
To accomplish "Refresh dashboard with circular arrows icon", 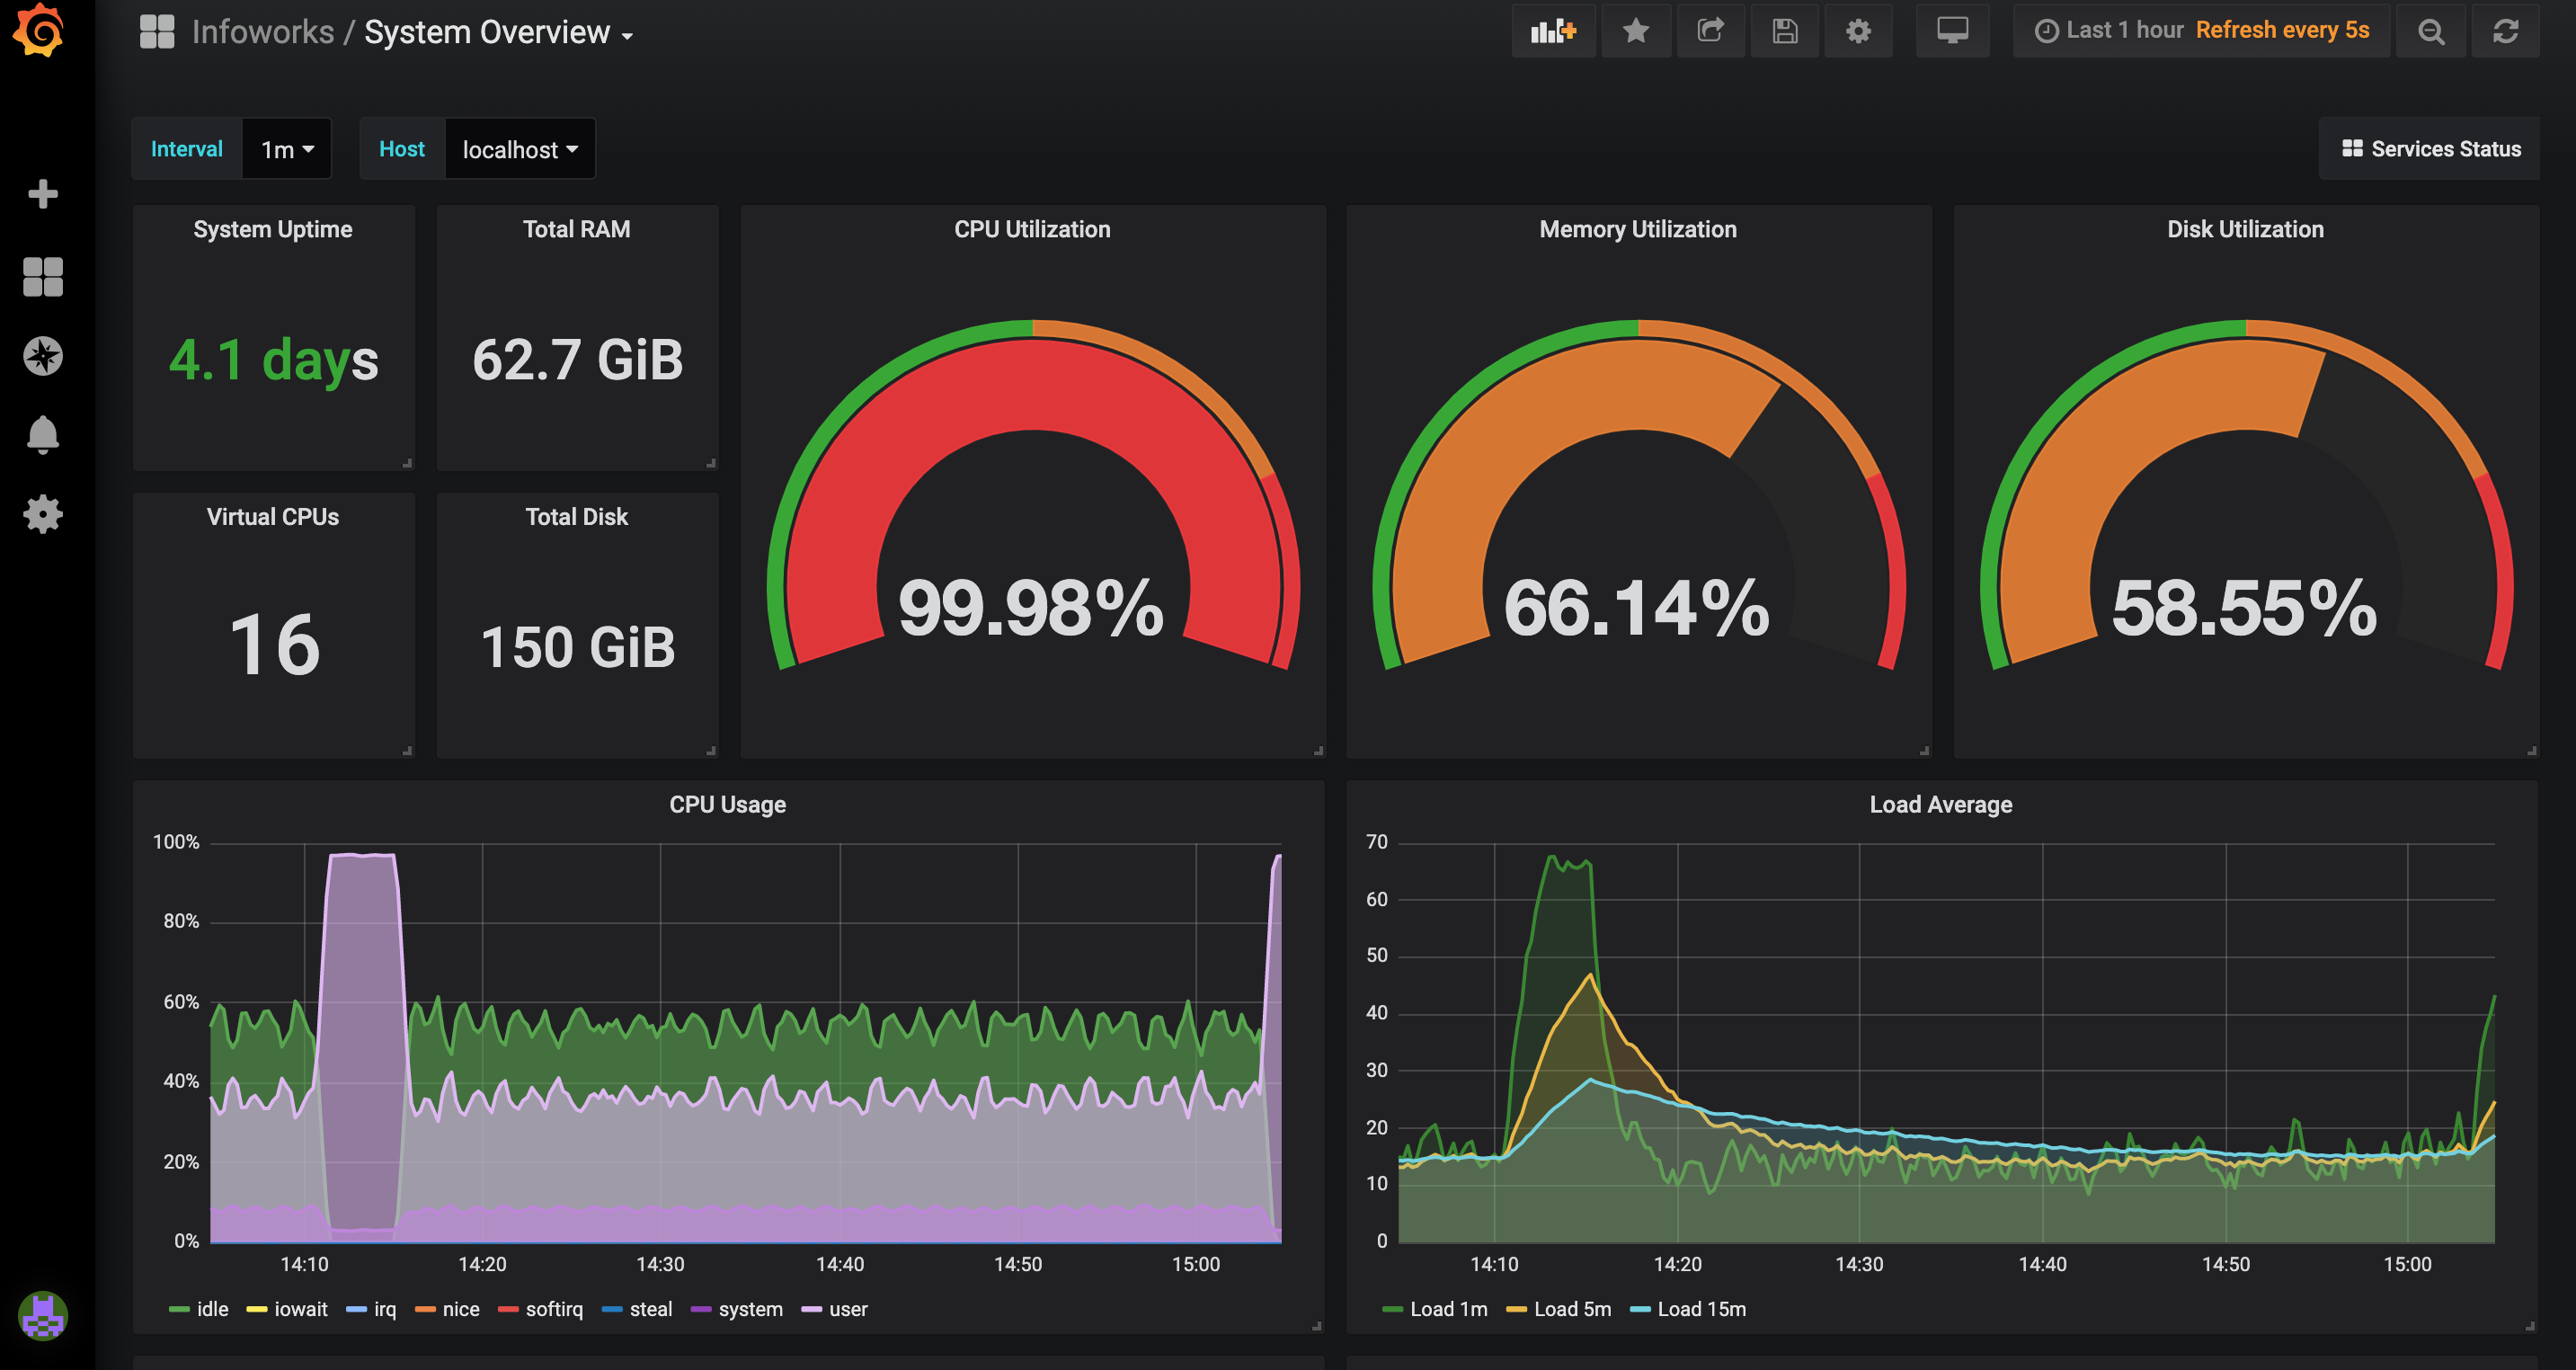I will pyautogui.click(x=2505, y=31).
